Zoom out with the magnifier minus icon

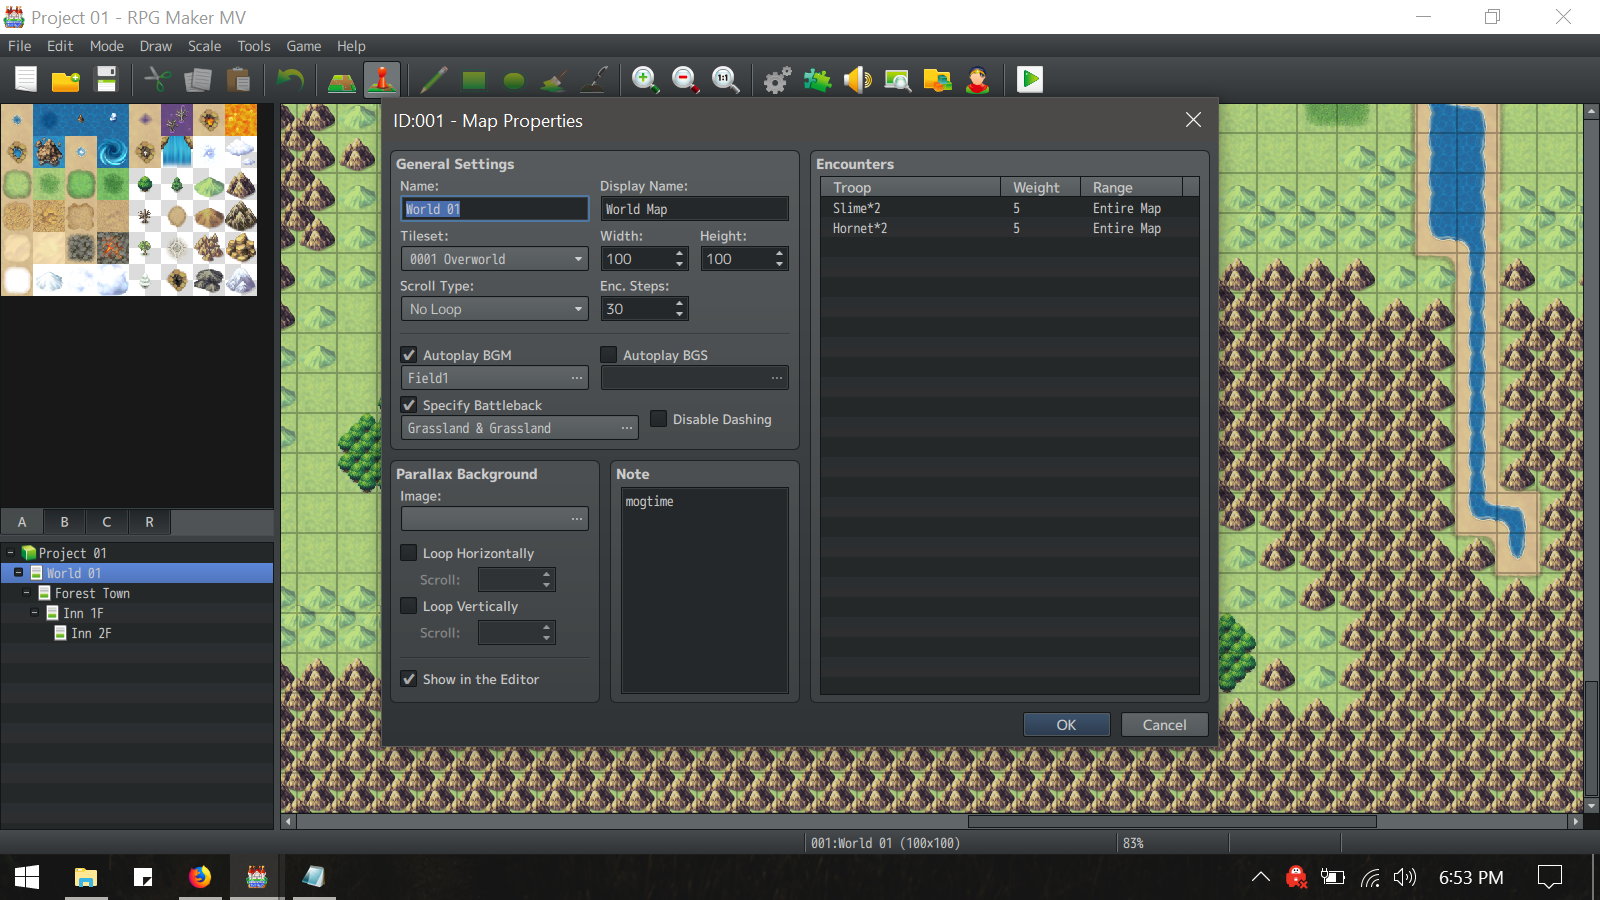pyautogui.click(x=686, y=80)
